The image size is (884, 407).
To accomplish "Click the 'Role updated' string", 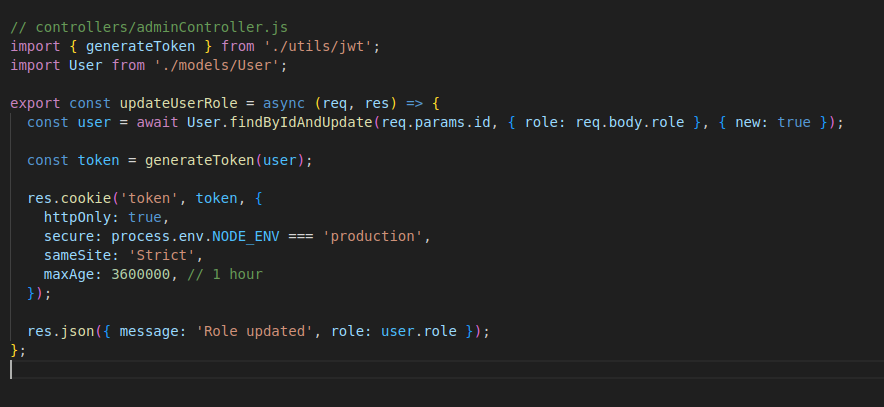I will point(254,331).
